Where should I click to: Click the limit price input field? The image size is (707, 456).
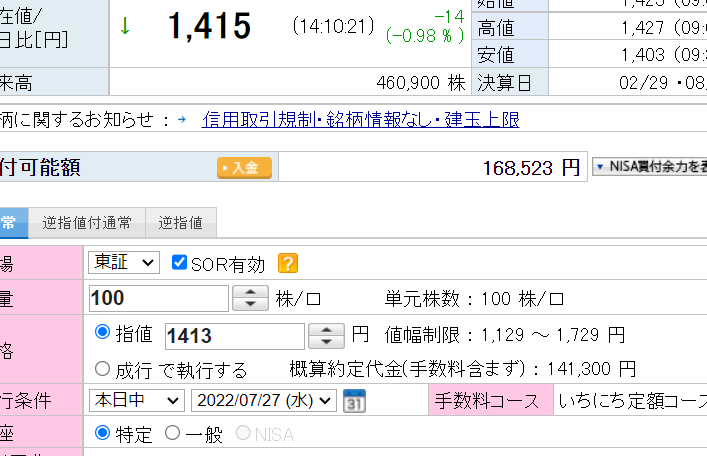click(x=234, y=336)
